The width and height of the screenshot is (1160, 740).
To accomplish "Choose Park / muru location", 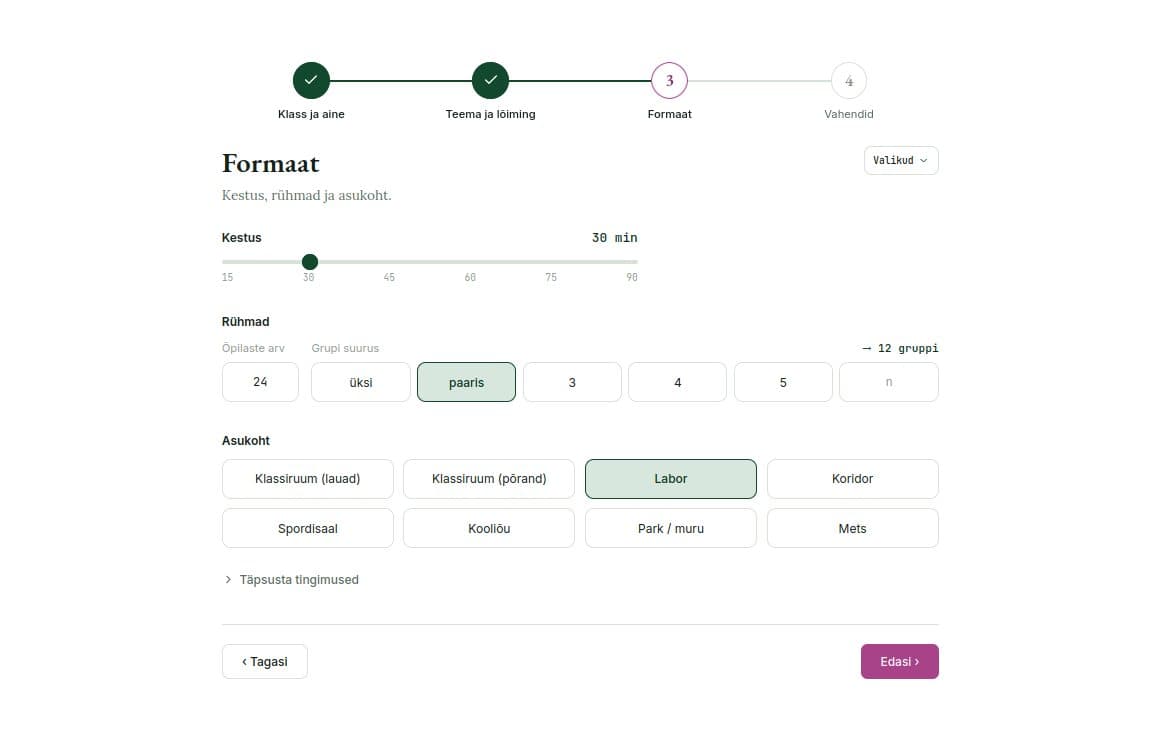I will (x=671, y=528).
